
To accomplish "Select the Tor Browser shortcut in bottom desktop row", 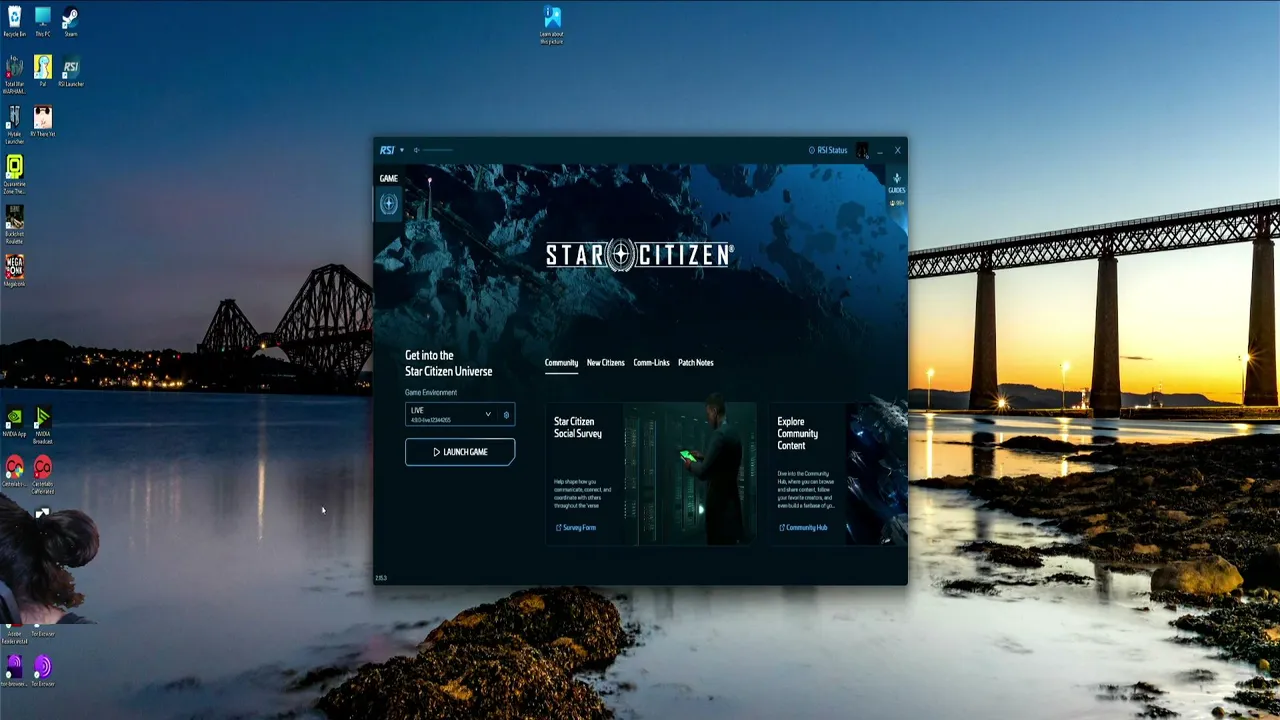I will coord(43,671).
